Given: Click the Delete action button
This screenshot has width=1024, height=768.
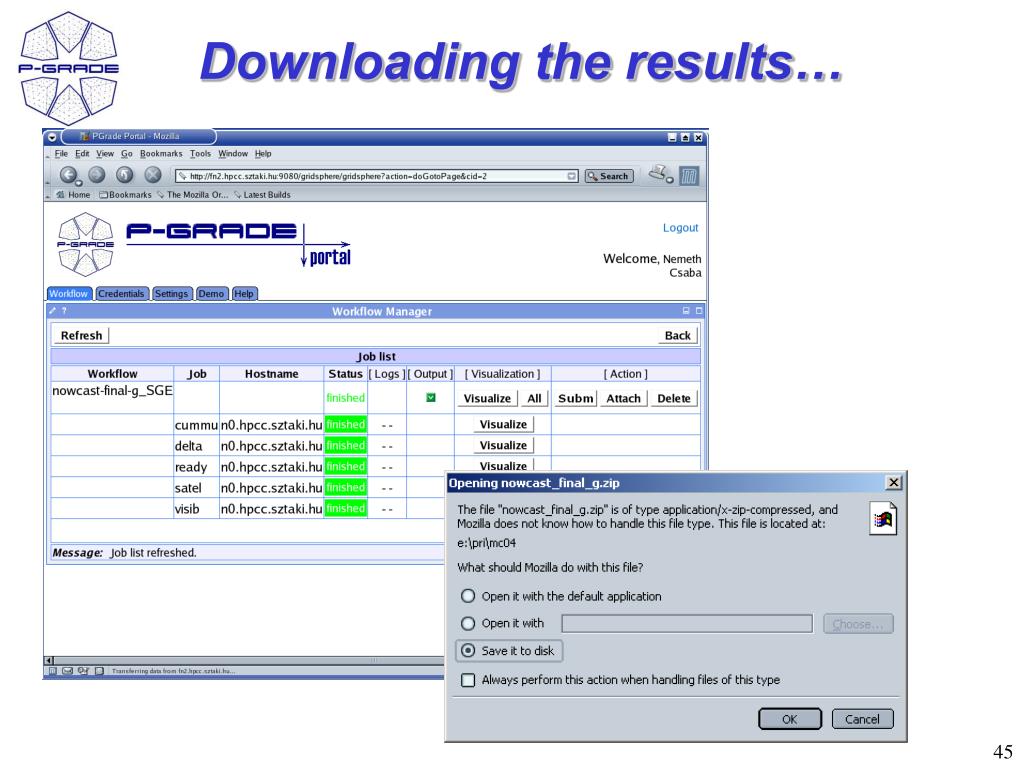Looking at the screenshot, I should (674, 398).
